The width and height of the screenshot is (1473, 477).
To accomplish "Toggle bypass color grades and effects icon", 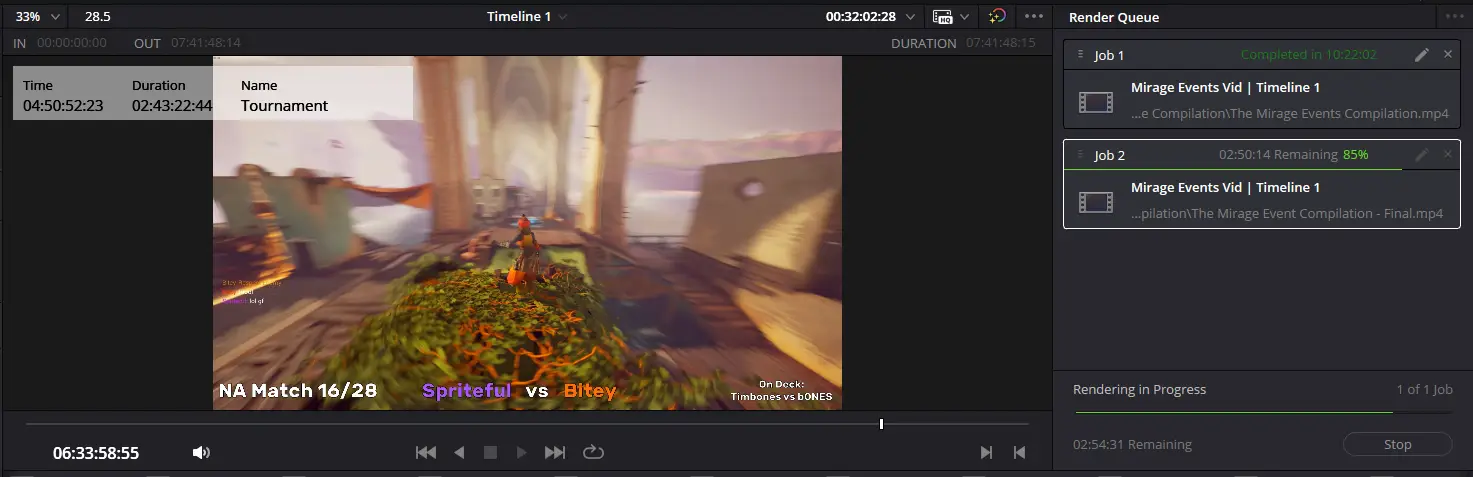I will coord(997,16).
